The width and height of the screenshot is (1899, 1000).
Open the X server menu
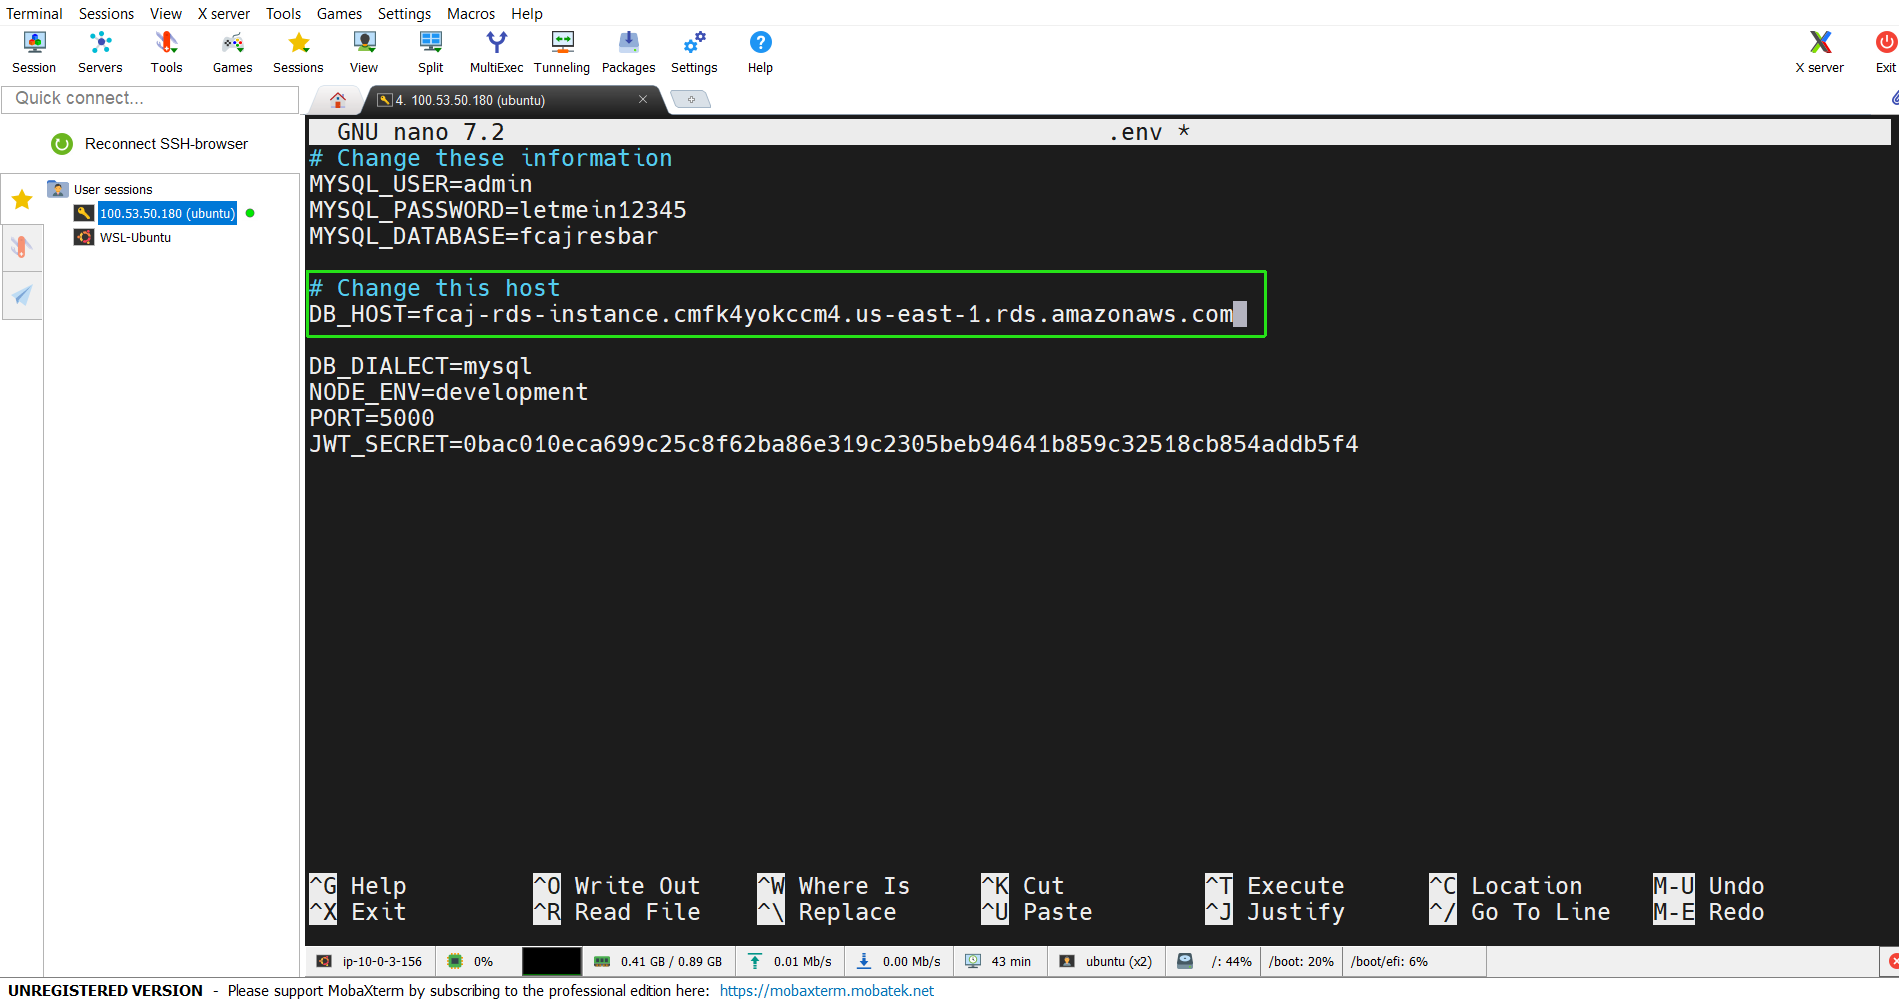coord(223,13)
